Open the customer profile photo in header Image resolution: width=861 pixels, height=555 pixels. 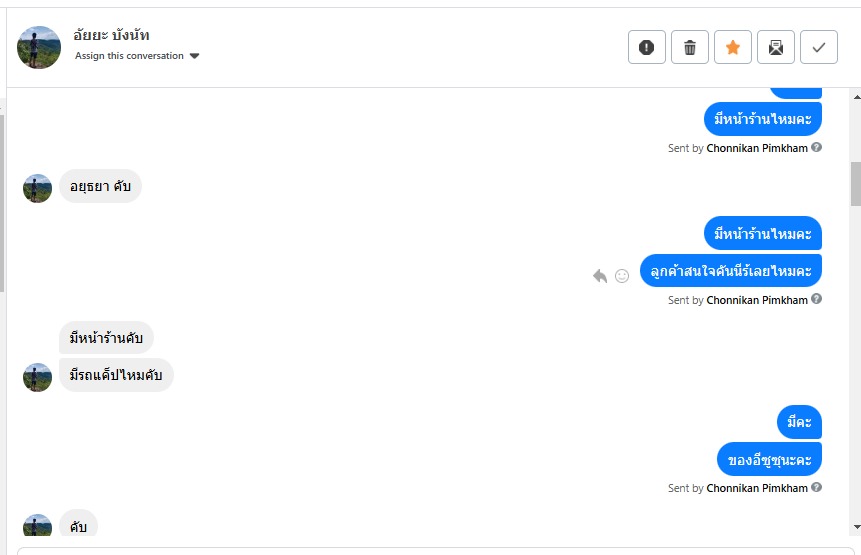click(39, 47)
